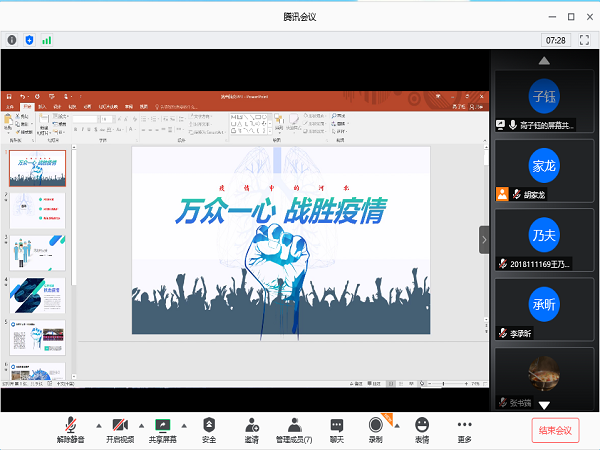This screenshot has width=600, height=450.
Task: Click the meeting info icon
Action: tap(12, 40)
